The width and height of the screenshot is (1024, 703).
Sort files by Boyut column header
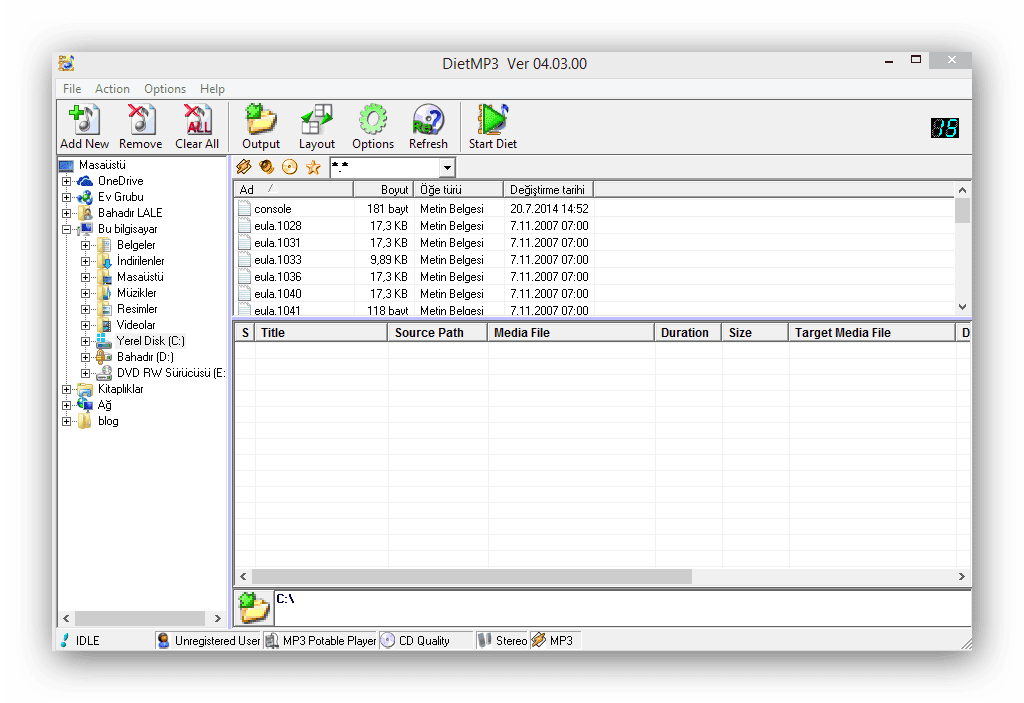point(383,189)
